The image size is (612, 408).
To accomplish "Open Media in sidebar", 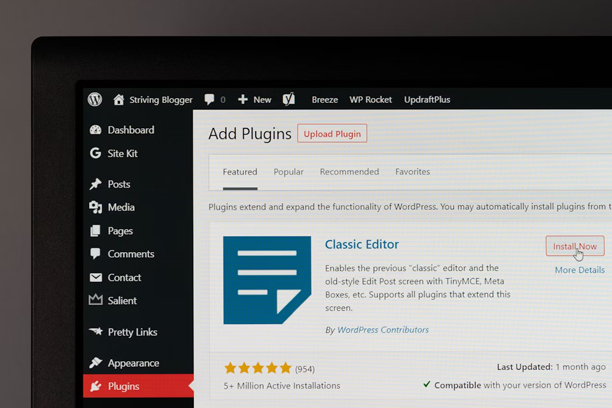I will tap(121, 207).
